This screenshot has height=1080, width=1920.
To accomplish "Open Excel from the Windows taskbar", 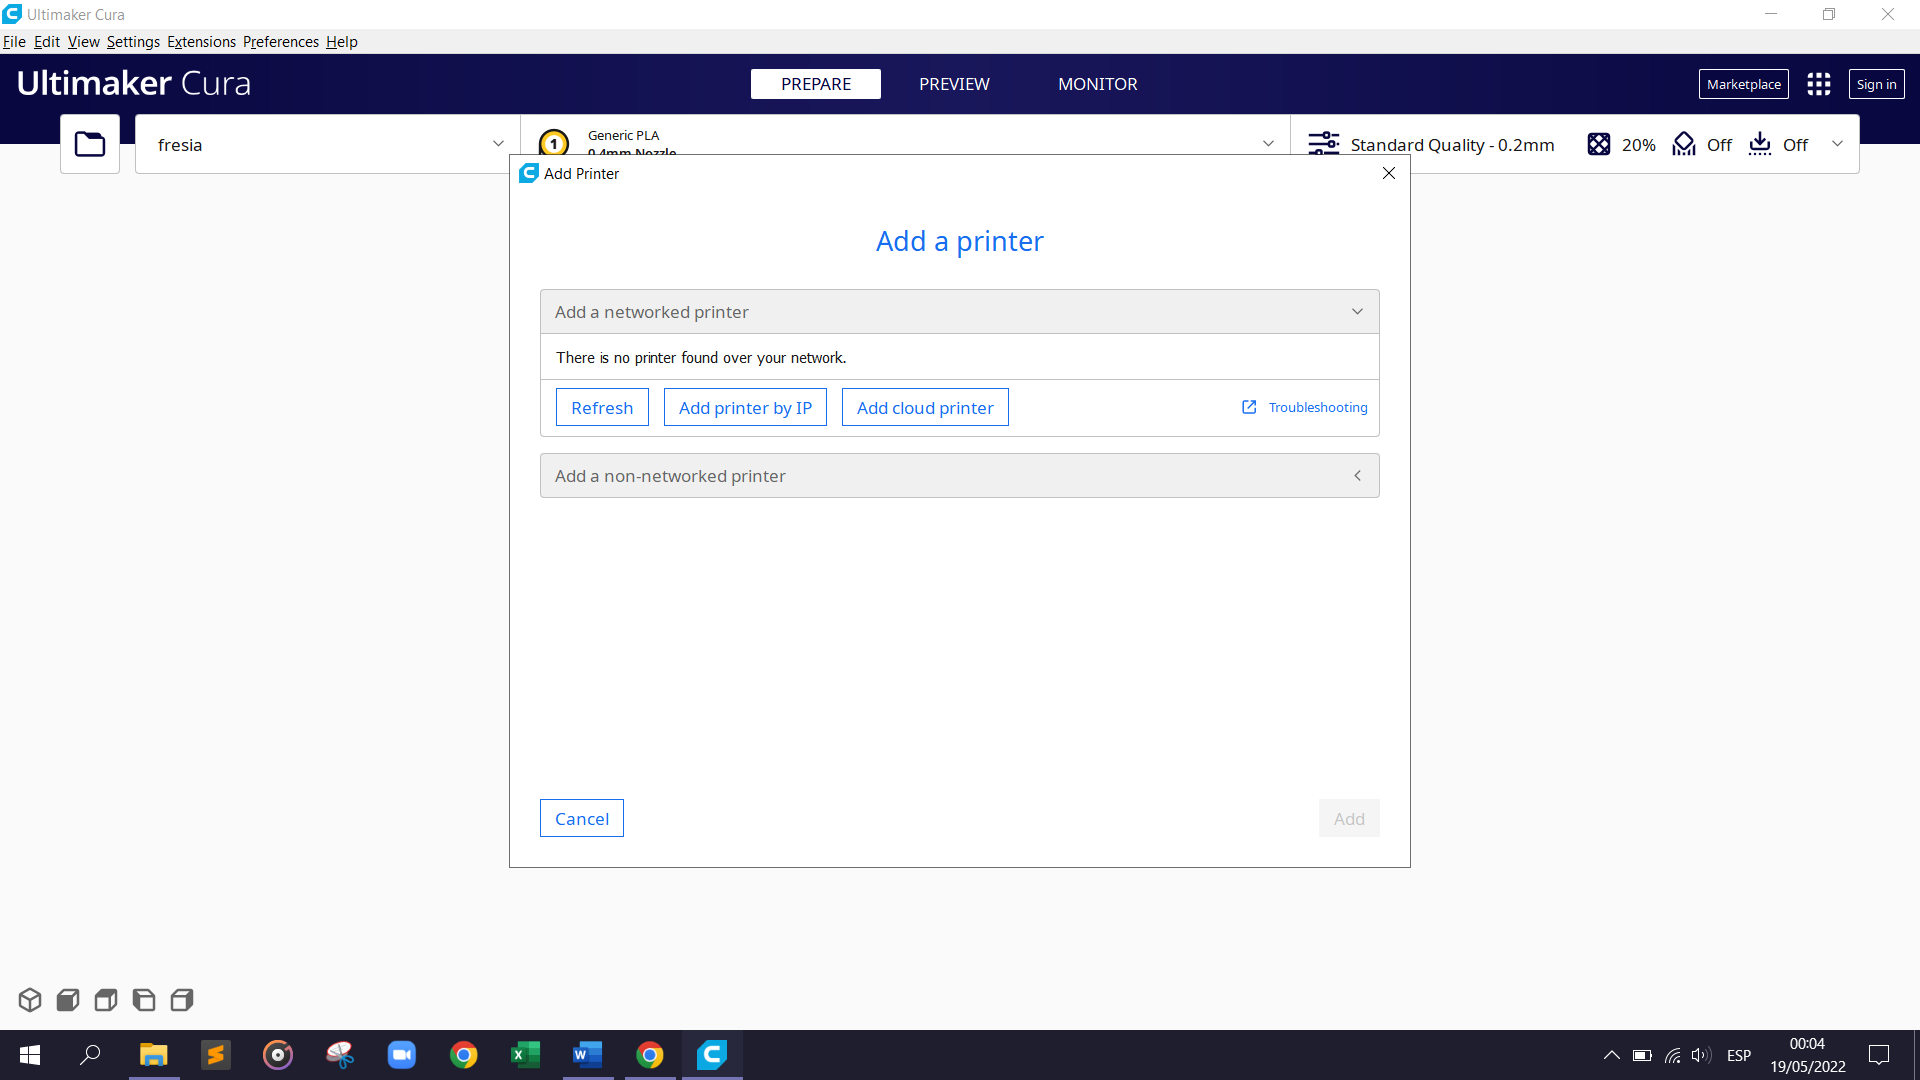I will click(x=525, y=1055).
